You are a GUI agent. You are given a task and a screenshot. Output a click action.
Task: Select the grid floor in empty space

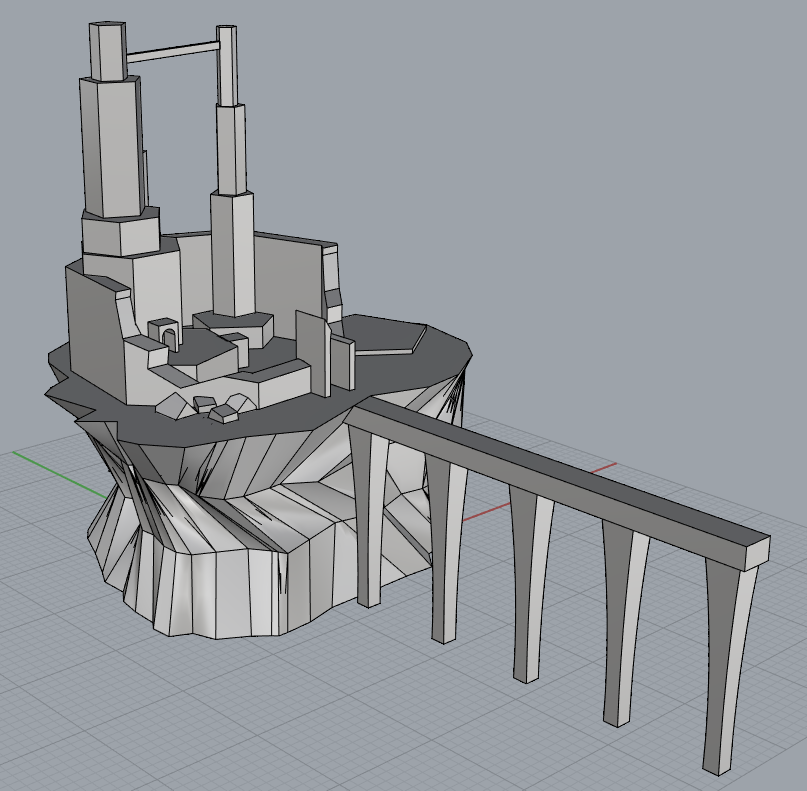pyautogui.click(x=120, y=720)
